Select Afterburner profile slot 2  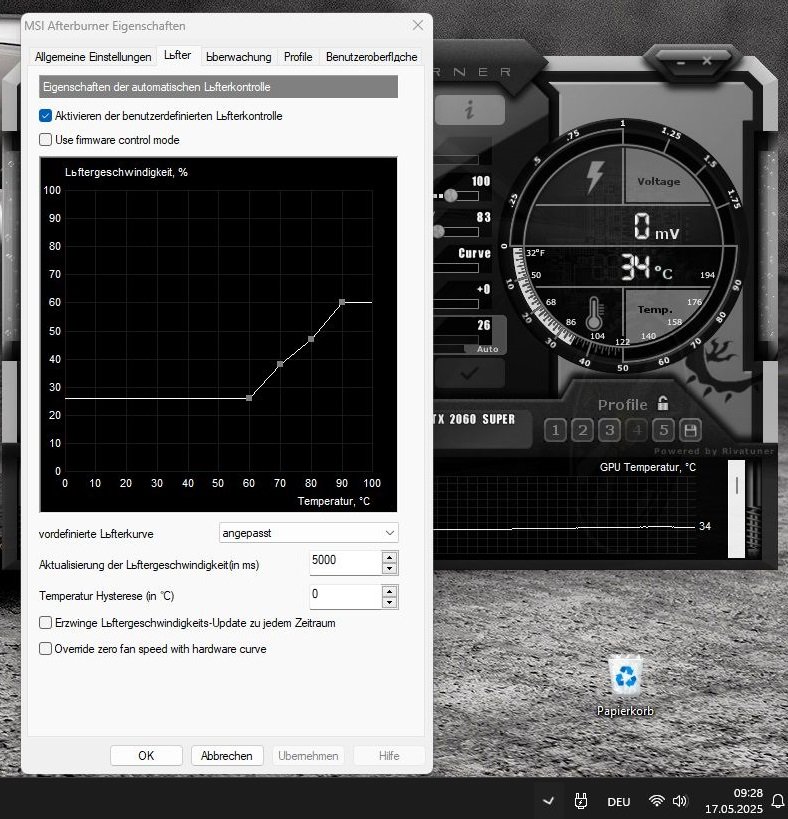tap(582, 430)
